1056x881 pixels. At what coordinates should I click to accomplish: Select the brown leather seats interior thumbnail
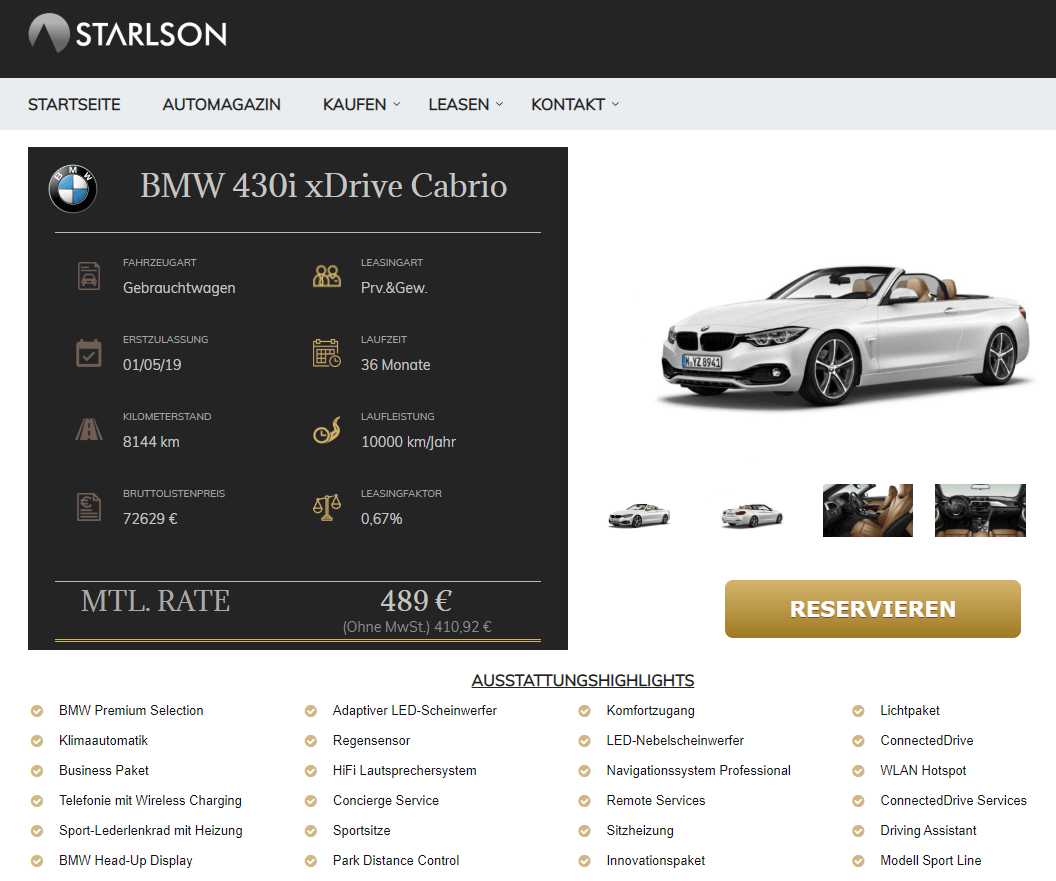(867, 510)
